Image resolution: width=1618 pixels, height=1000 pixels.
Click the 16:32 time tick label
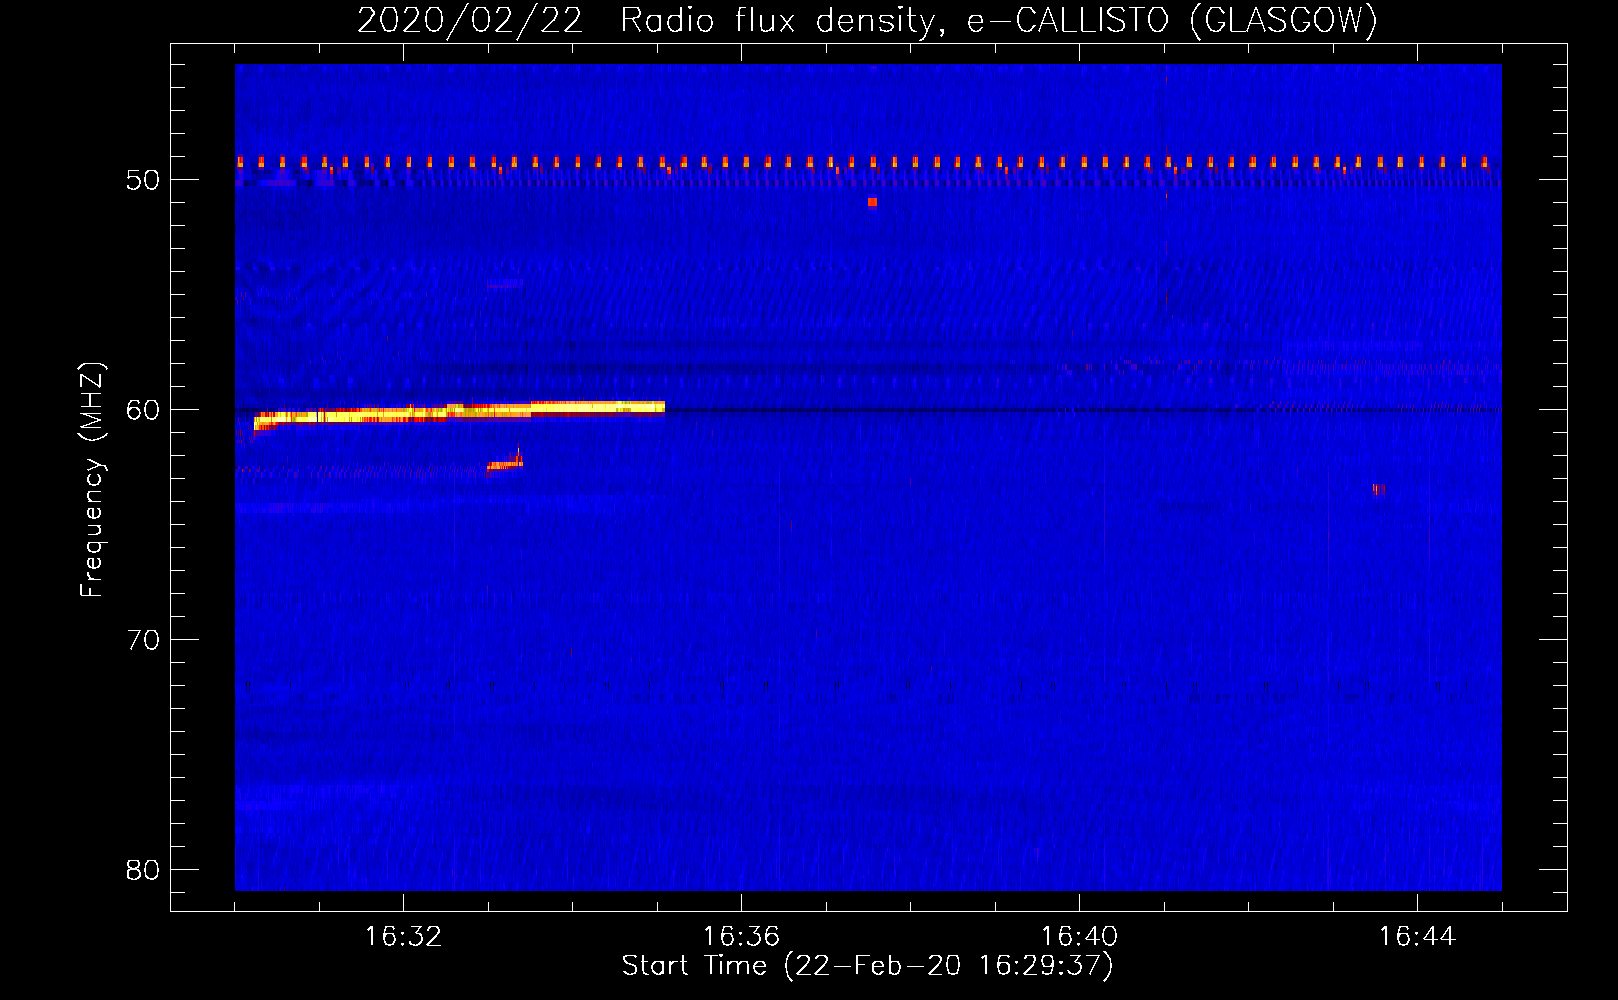click(403, 937)
